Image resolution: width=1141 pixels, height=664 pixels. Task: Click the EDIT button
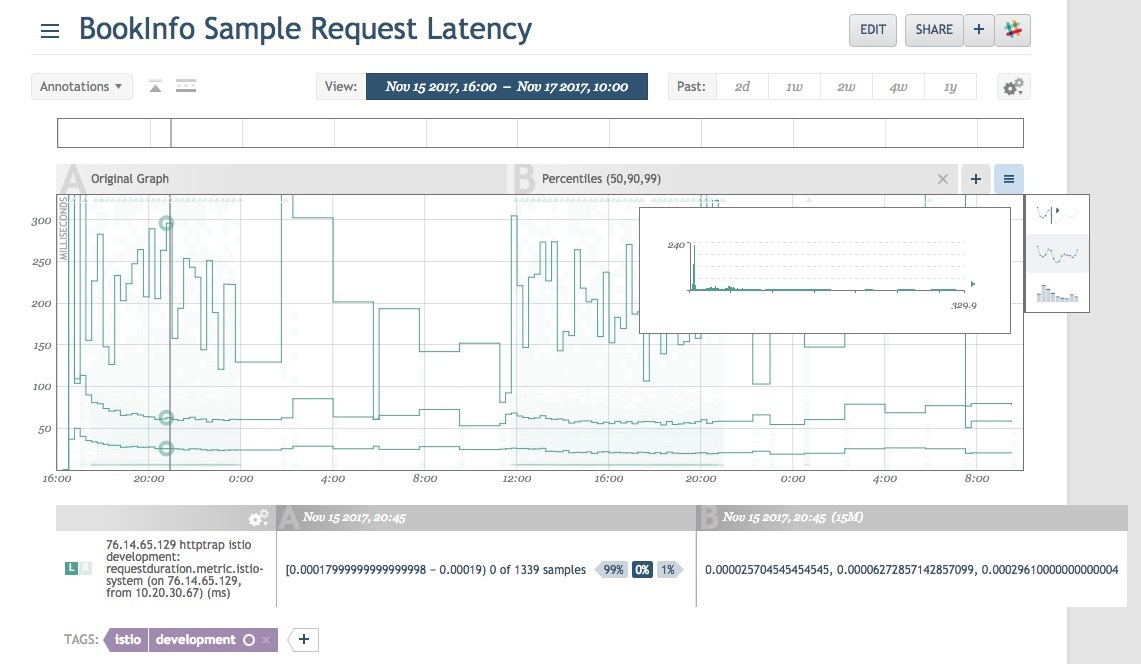(872, 30)
